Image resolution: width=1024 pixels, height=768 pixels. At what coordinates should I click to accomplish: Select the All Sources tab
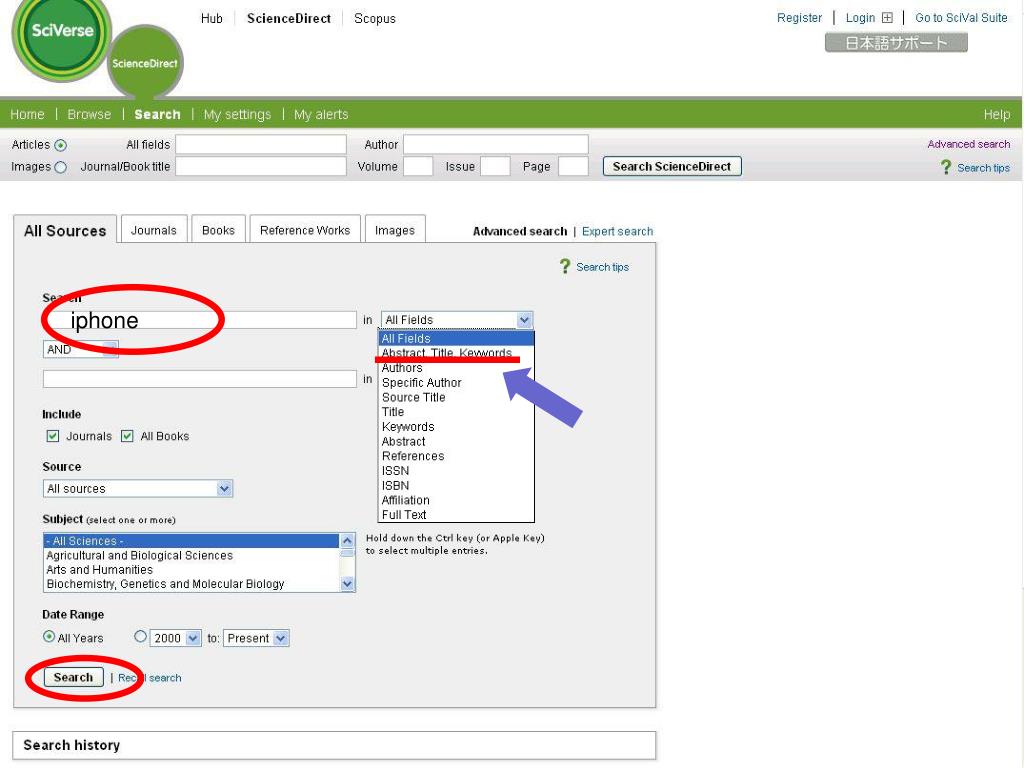coord(65,231)
